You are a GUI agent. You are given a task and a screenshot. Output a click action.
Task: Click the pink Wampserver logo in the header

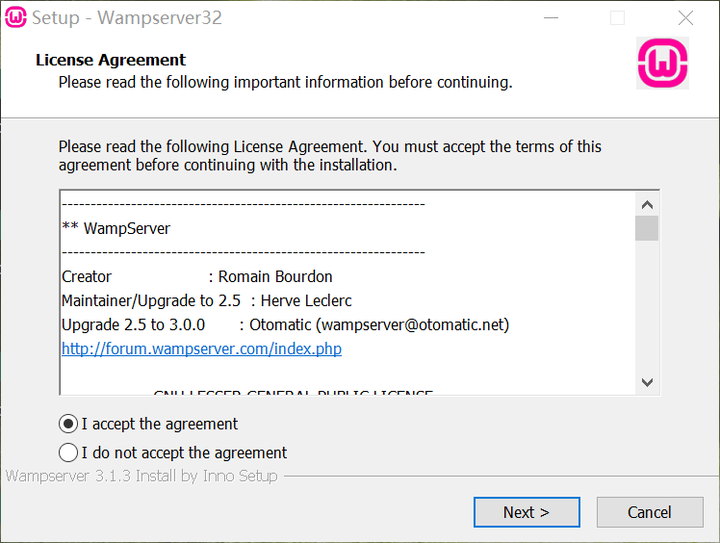click(x=662, y=64)
